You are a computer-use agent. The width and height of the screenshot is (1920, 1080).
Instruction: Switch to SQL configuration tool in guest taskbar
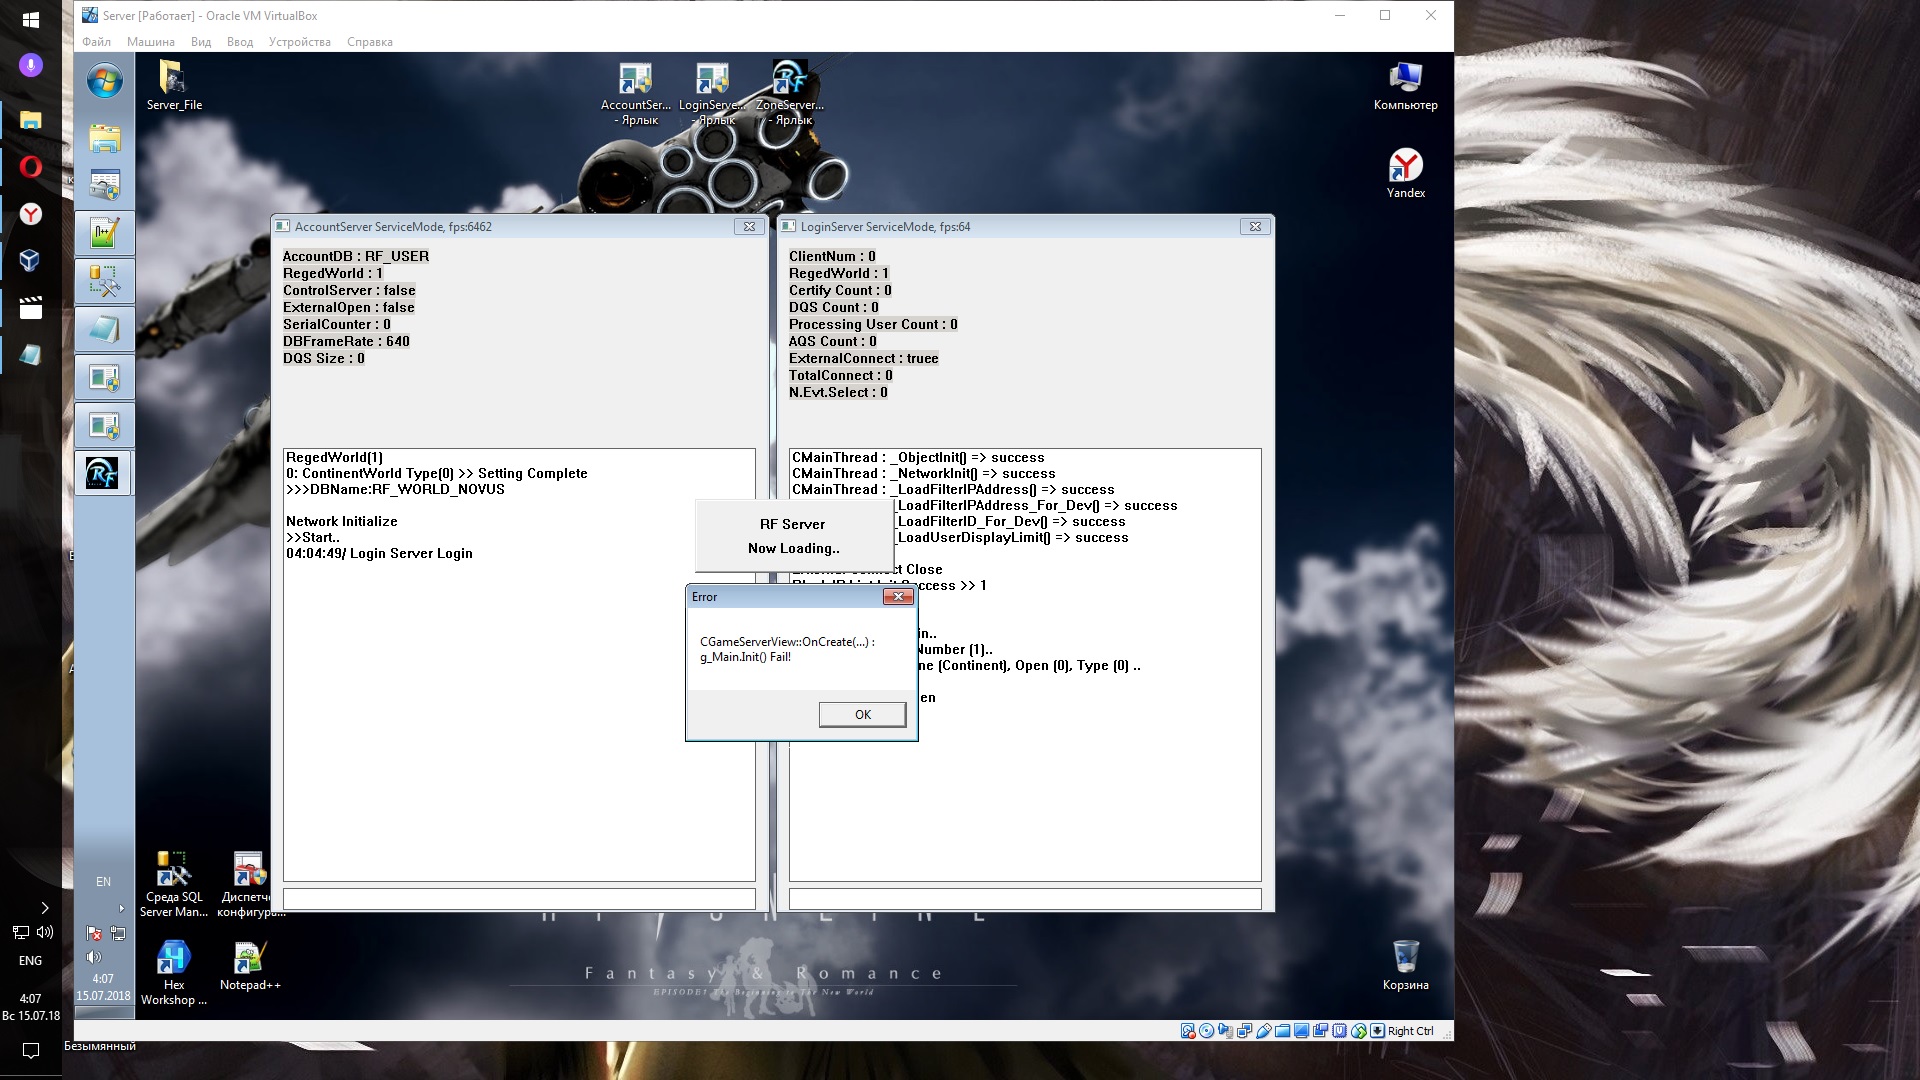coord(104,282)
